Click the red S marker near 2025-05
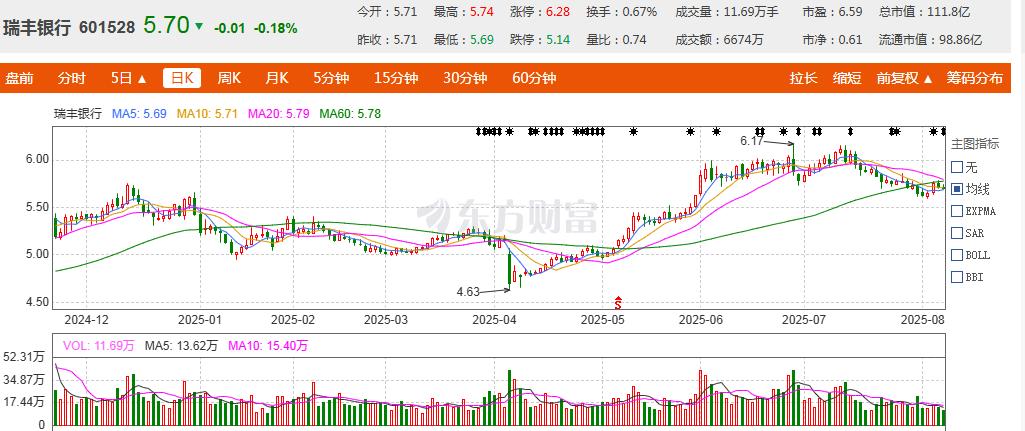The height and width of the screenshot is (431, 1025). pos(618,302)
